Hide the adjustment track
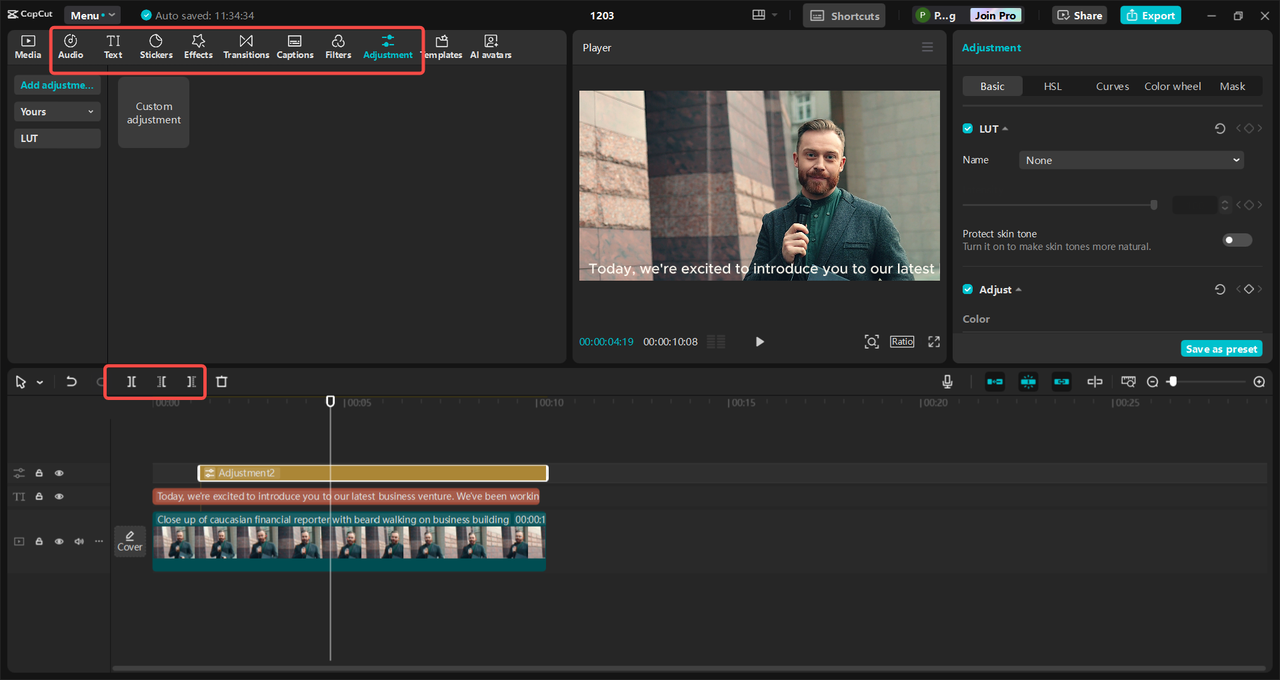Image resolution: width=1280 pixels, height=680 pixels. [x=59, y=473]
